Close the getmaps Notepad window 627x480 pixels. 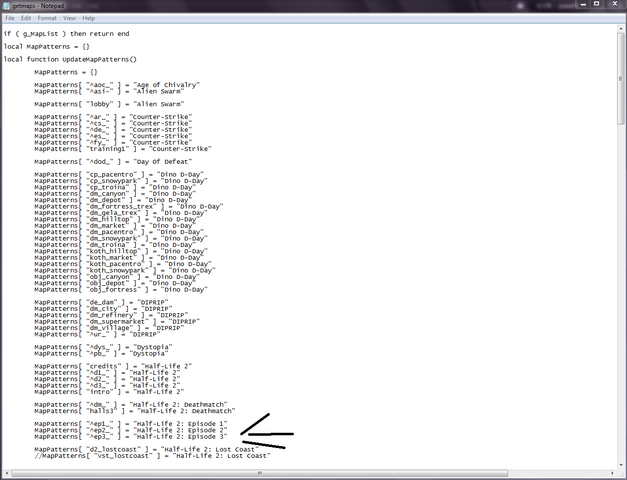[x=615, y=4]
